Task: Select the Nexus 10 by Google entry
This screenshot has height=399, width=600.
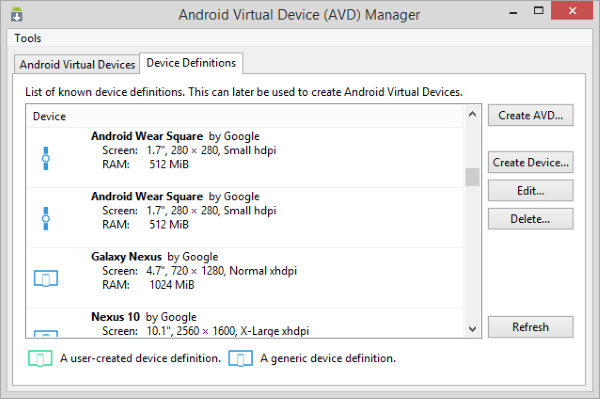Action: [x=245, y=323]
